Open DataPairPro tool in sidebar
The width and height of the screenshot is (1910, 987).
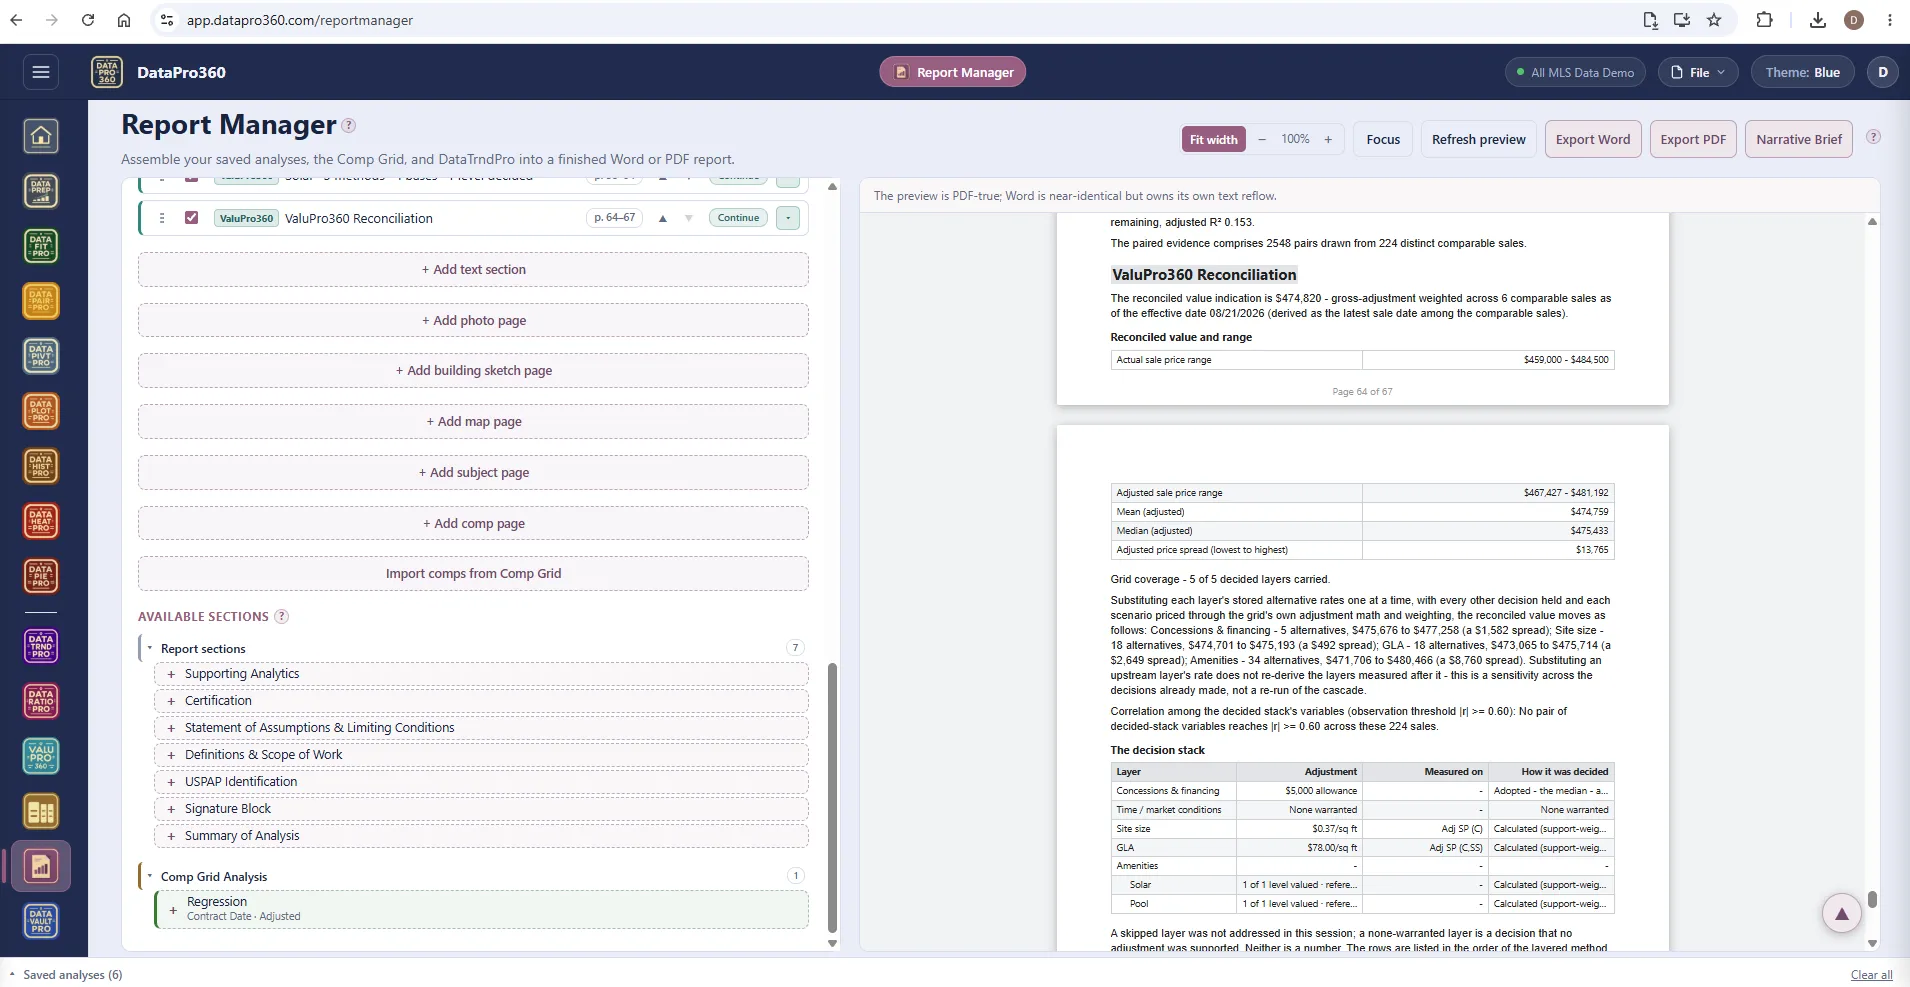(41, 301)
